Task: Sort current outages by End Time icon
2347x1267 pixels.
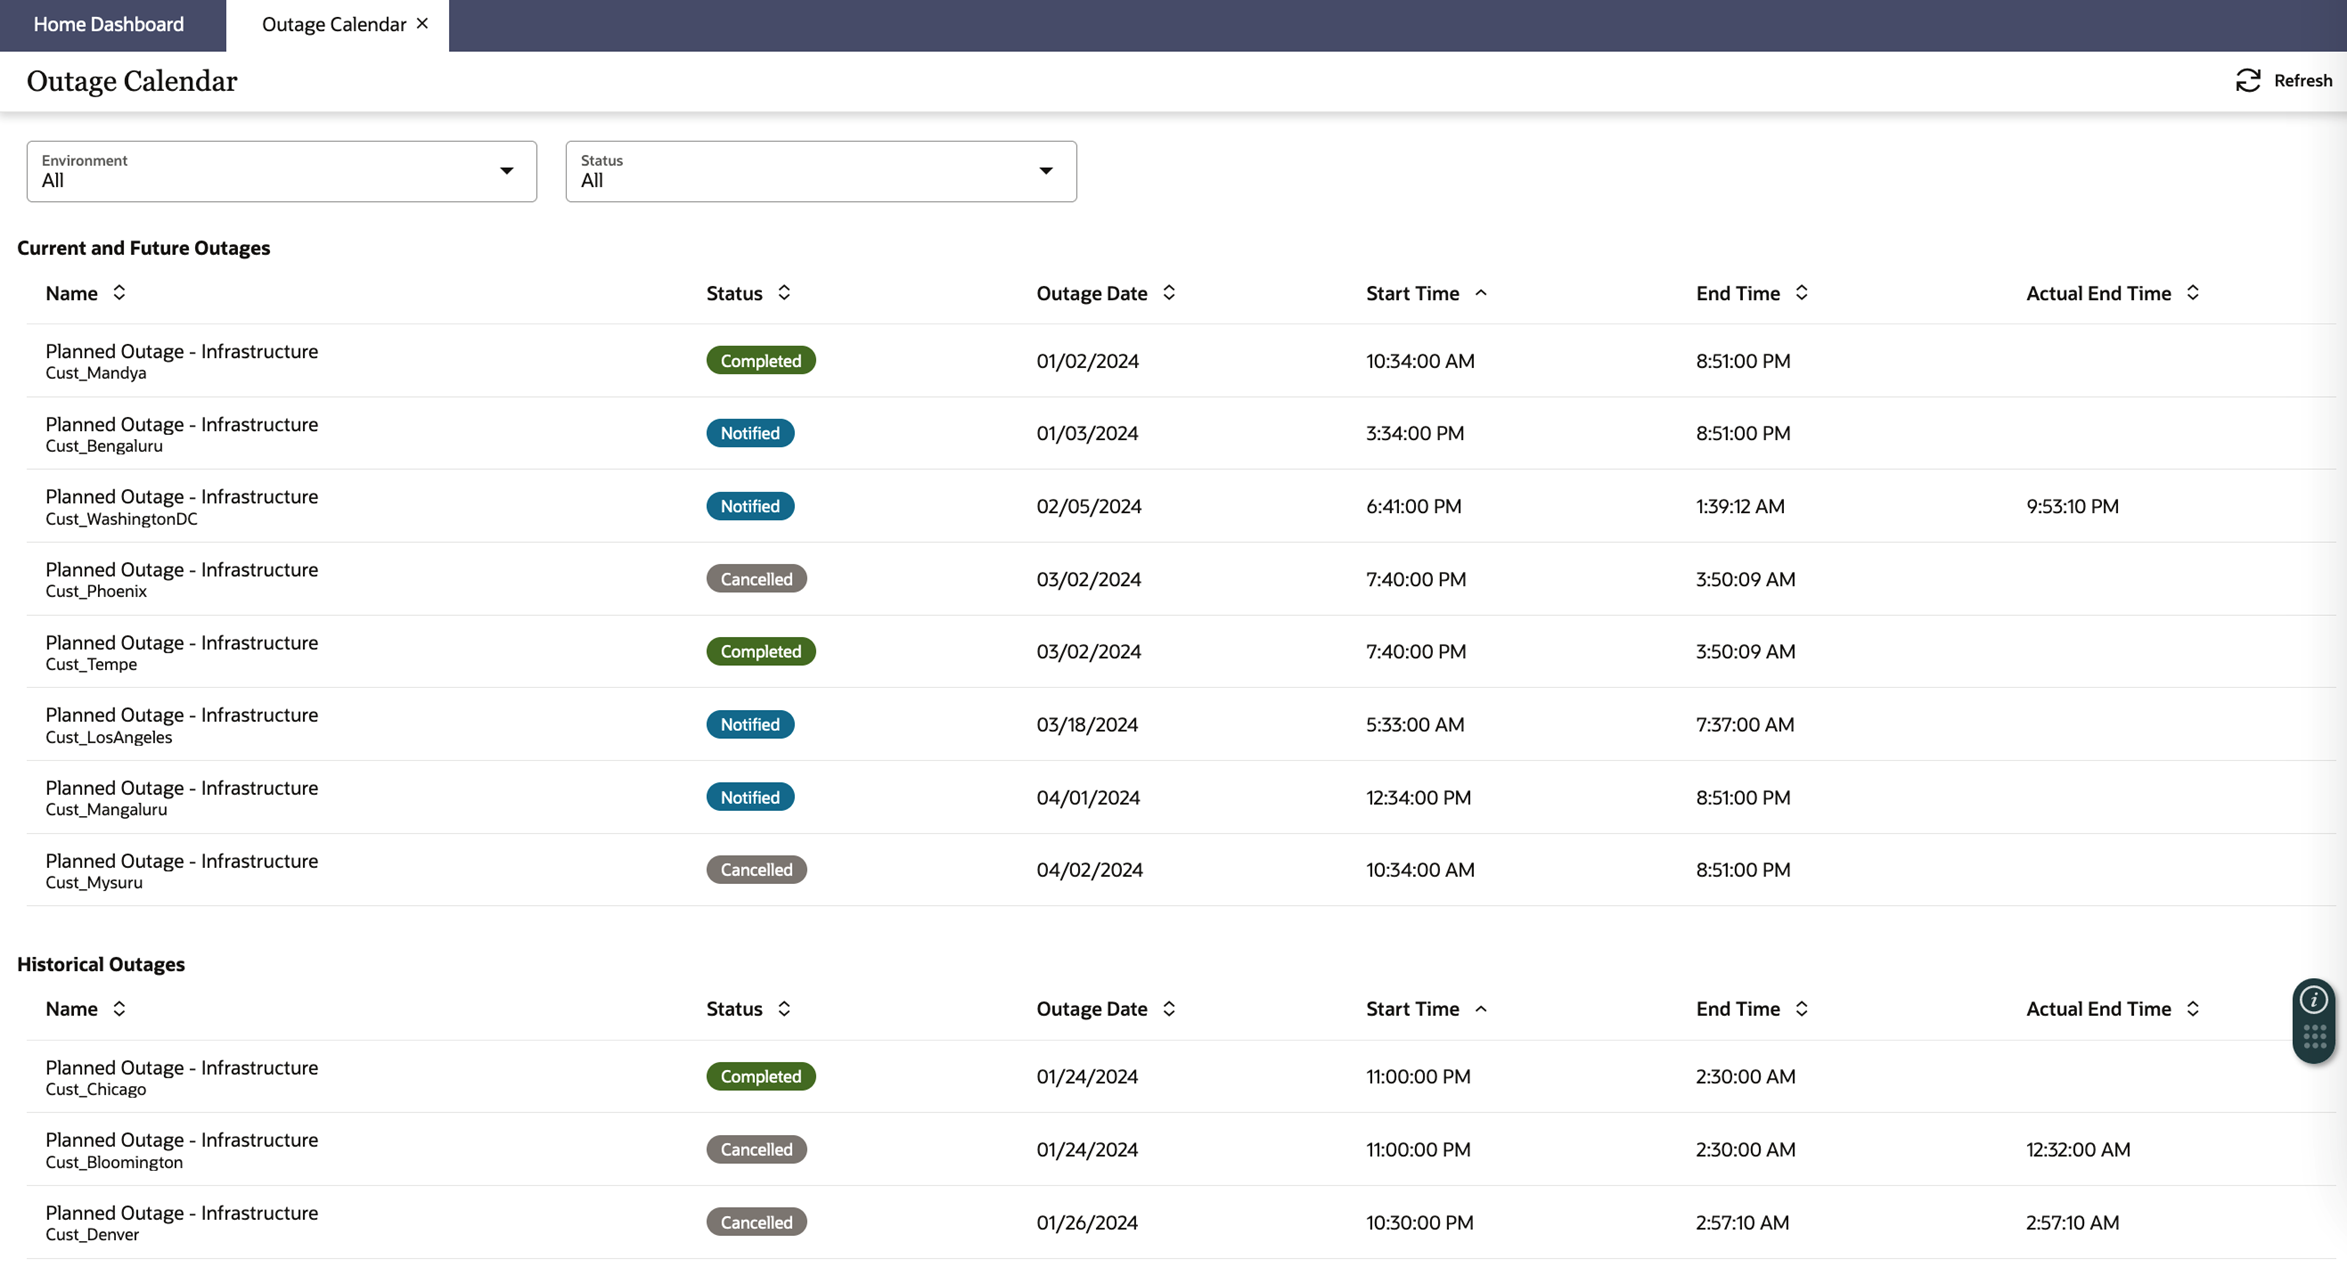Action: 1801,293
